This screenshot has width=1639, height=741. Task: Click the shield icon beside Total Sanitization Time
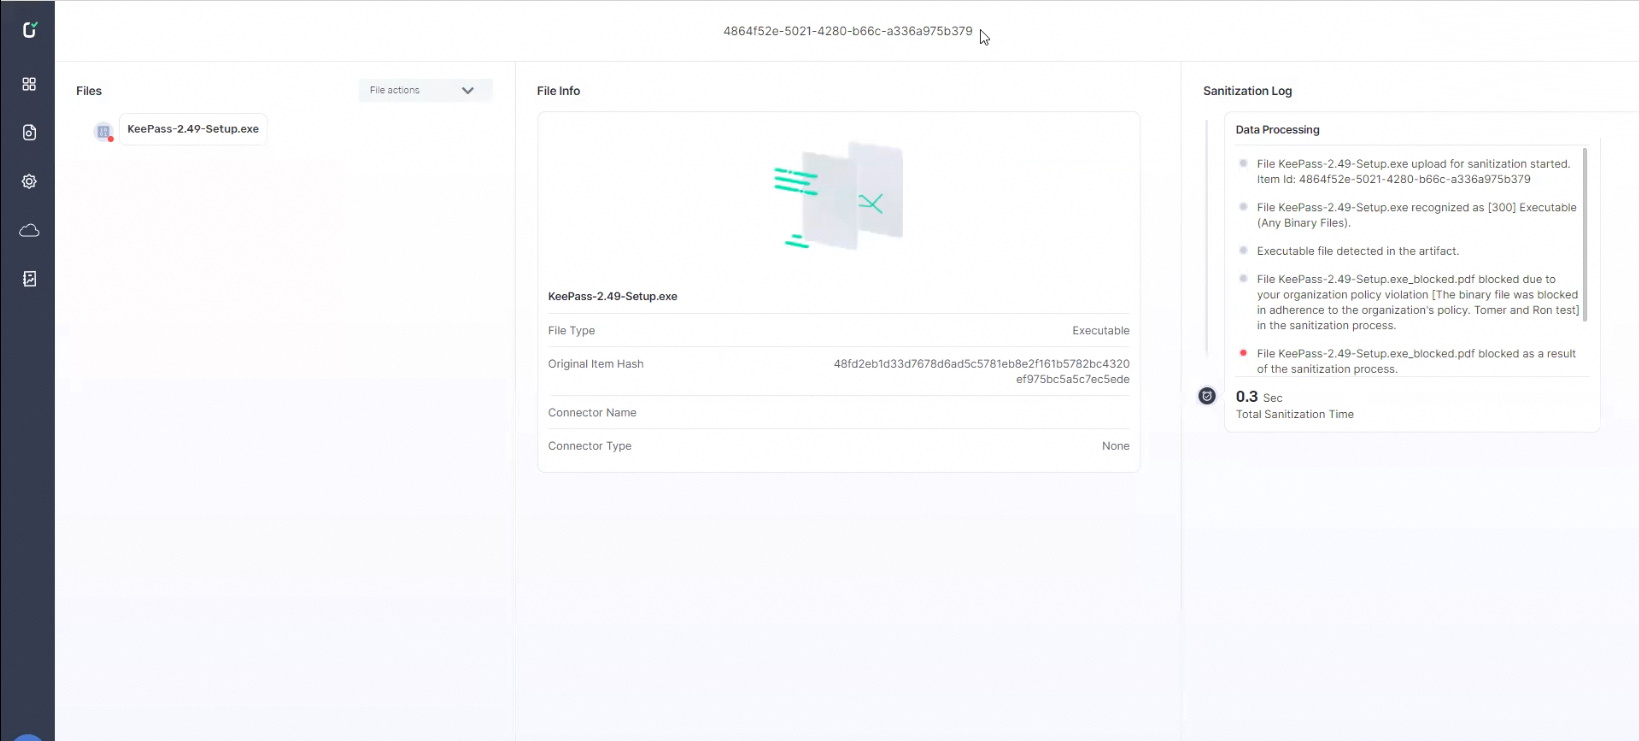tap(1207, 396)
